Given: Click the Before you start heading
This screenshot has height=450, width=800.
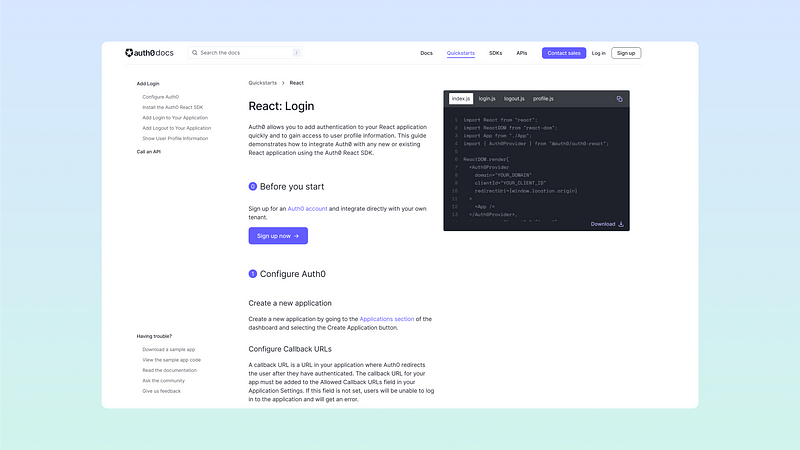Looking at the screenshot, I should point(292,187).
